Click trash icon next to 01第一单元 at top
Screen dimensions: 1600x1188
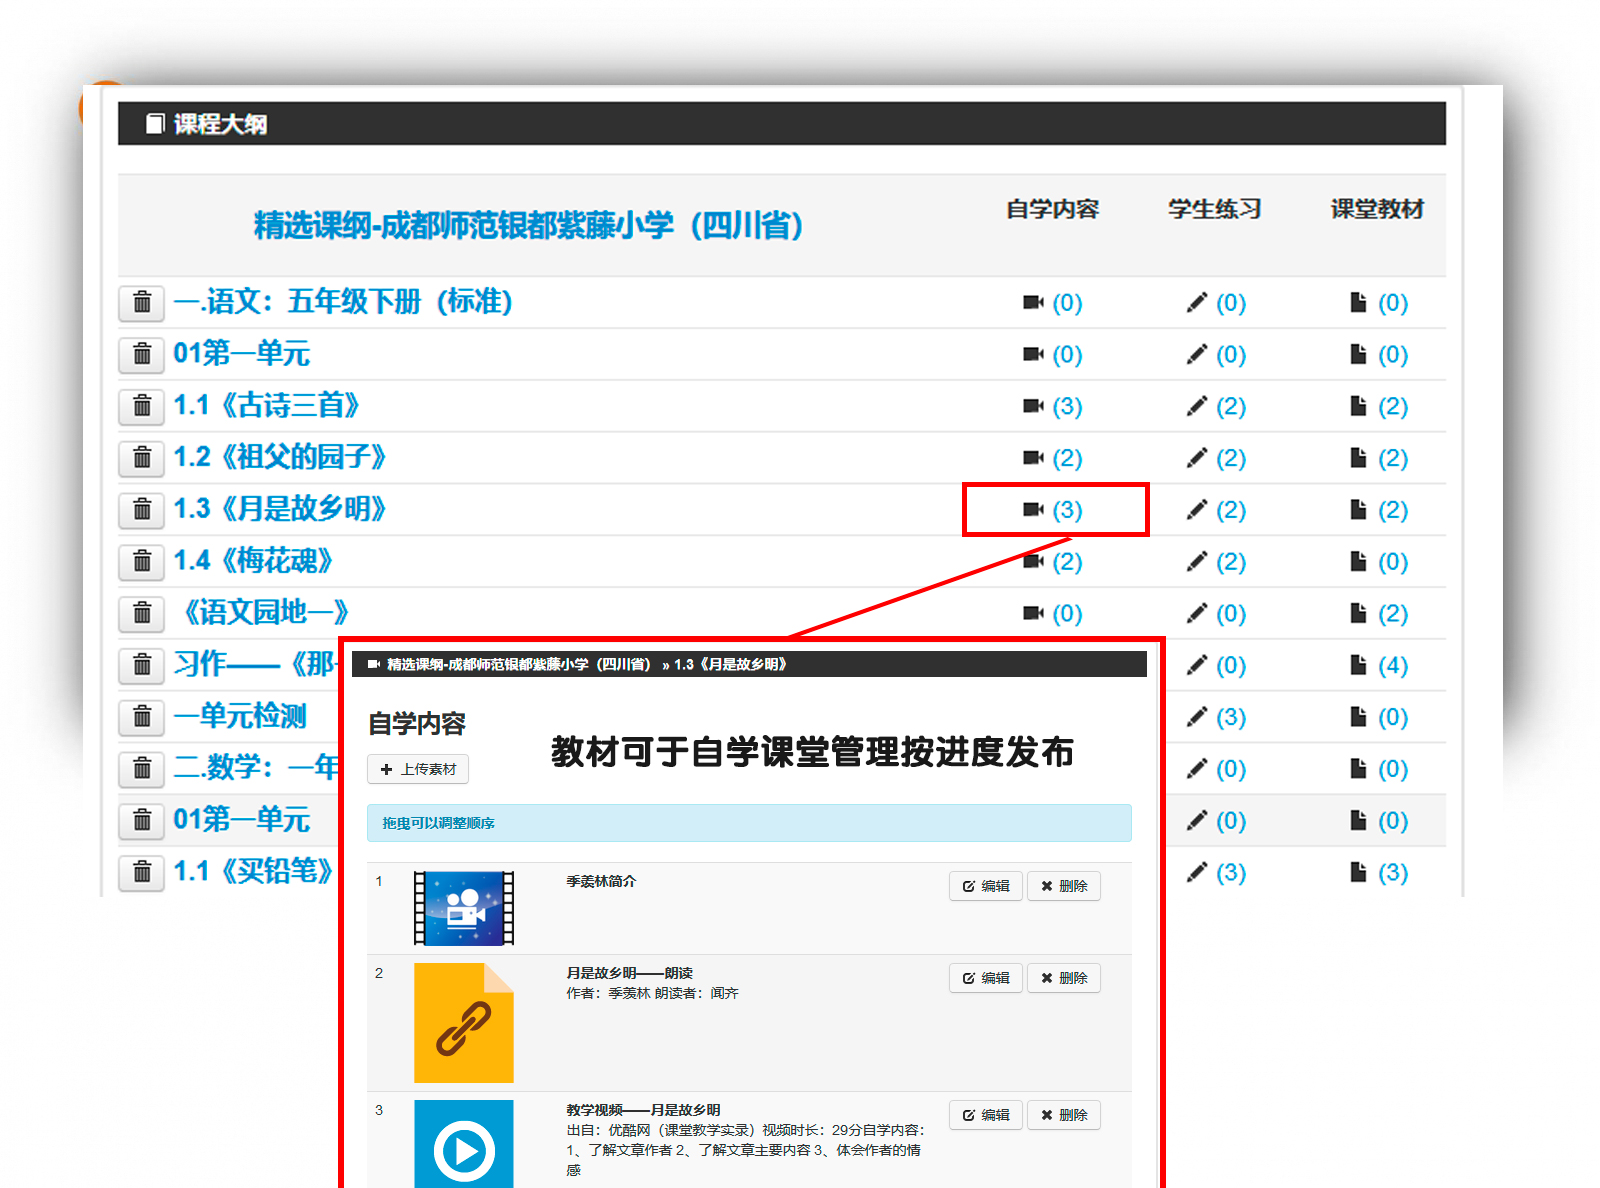coord(142,354)
